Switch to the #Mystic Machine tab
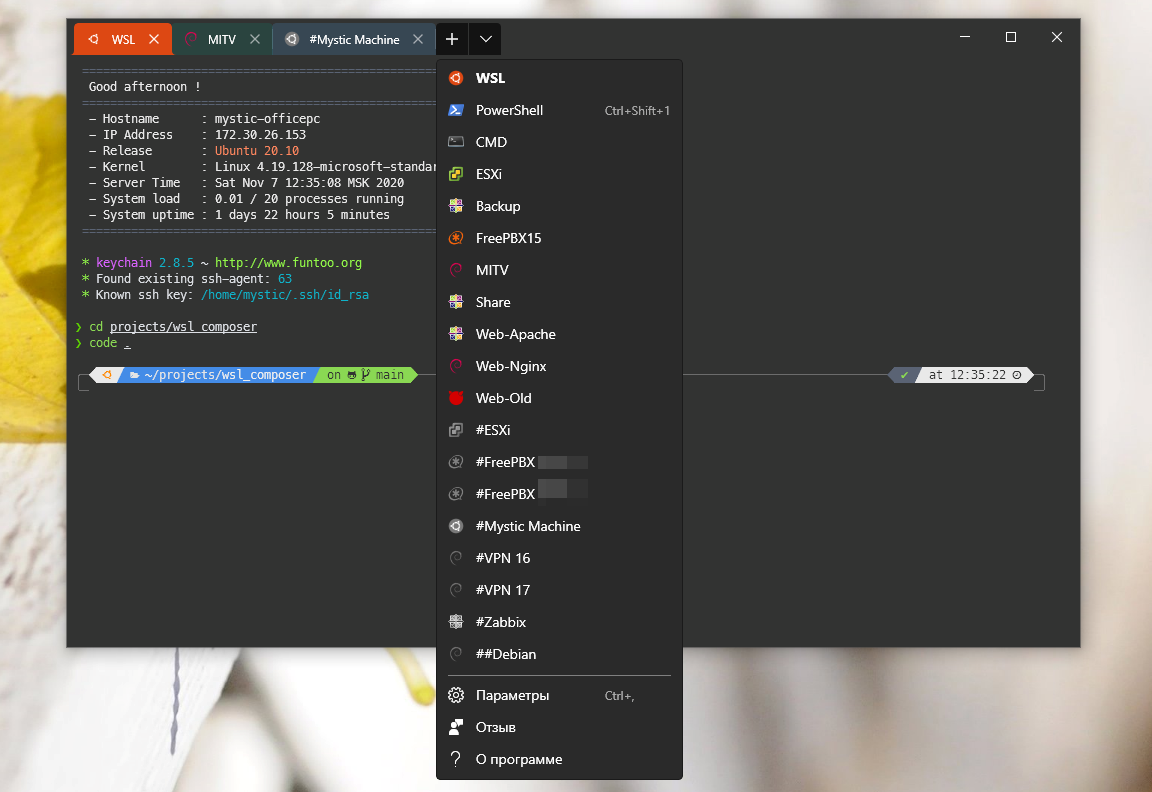Screen dimensions: 1152x792 coord(354,40)
